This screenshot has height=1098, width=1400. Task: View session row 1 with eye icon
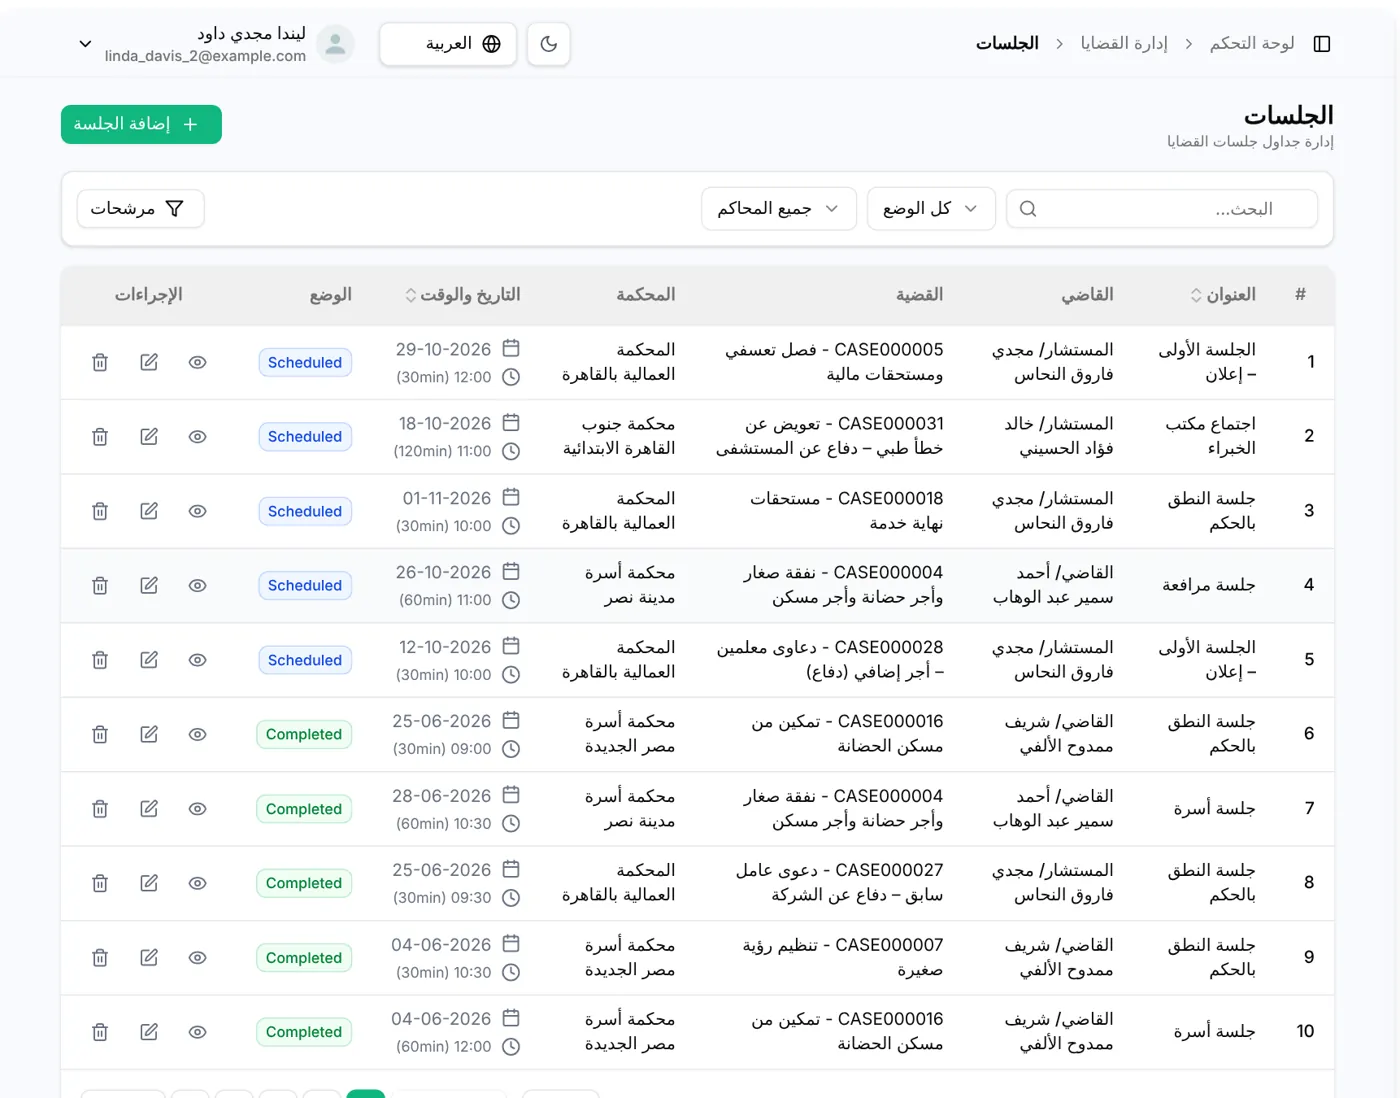click(x=198, y=362)
